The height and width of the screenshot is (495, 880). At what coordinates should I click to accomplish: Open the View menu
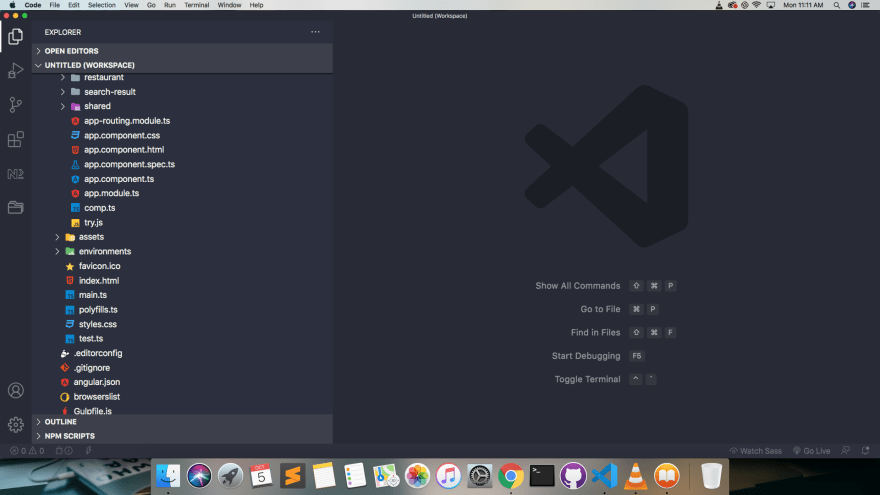click(x=131, y=5)
